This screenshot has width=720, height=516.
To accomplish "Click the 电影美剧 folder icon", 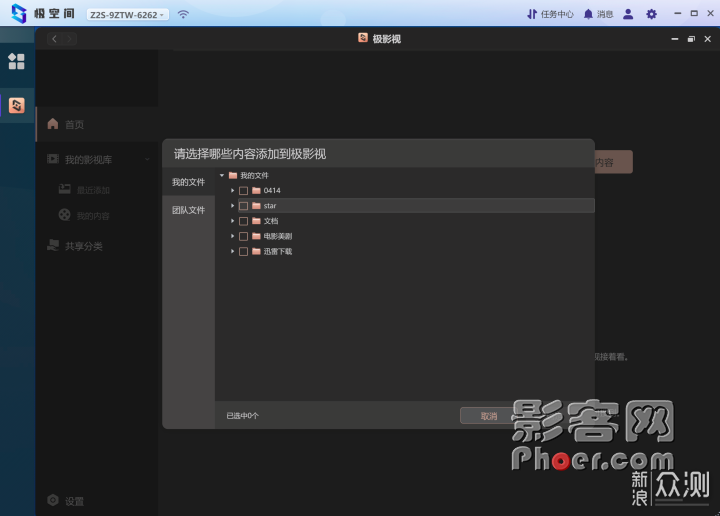I will point(256,236).
